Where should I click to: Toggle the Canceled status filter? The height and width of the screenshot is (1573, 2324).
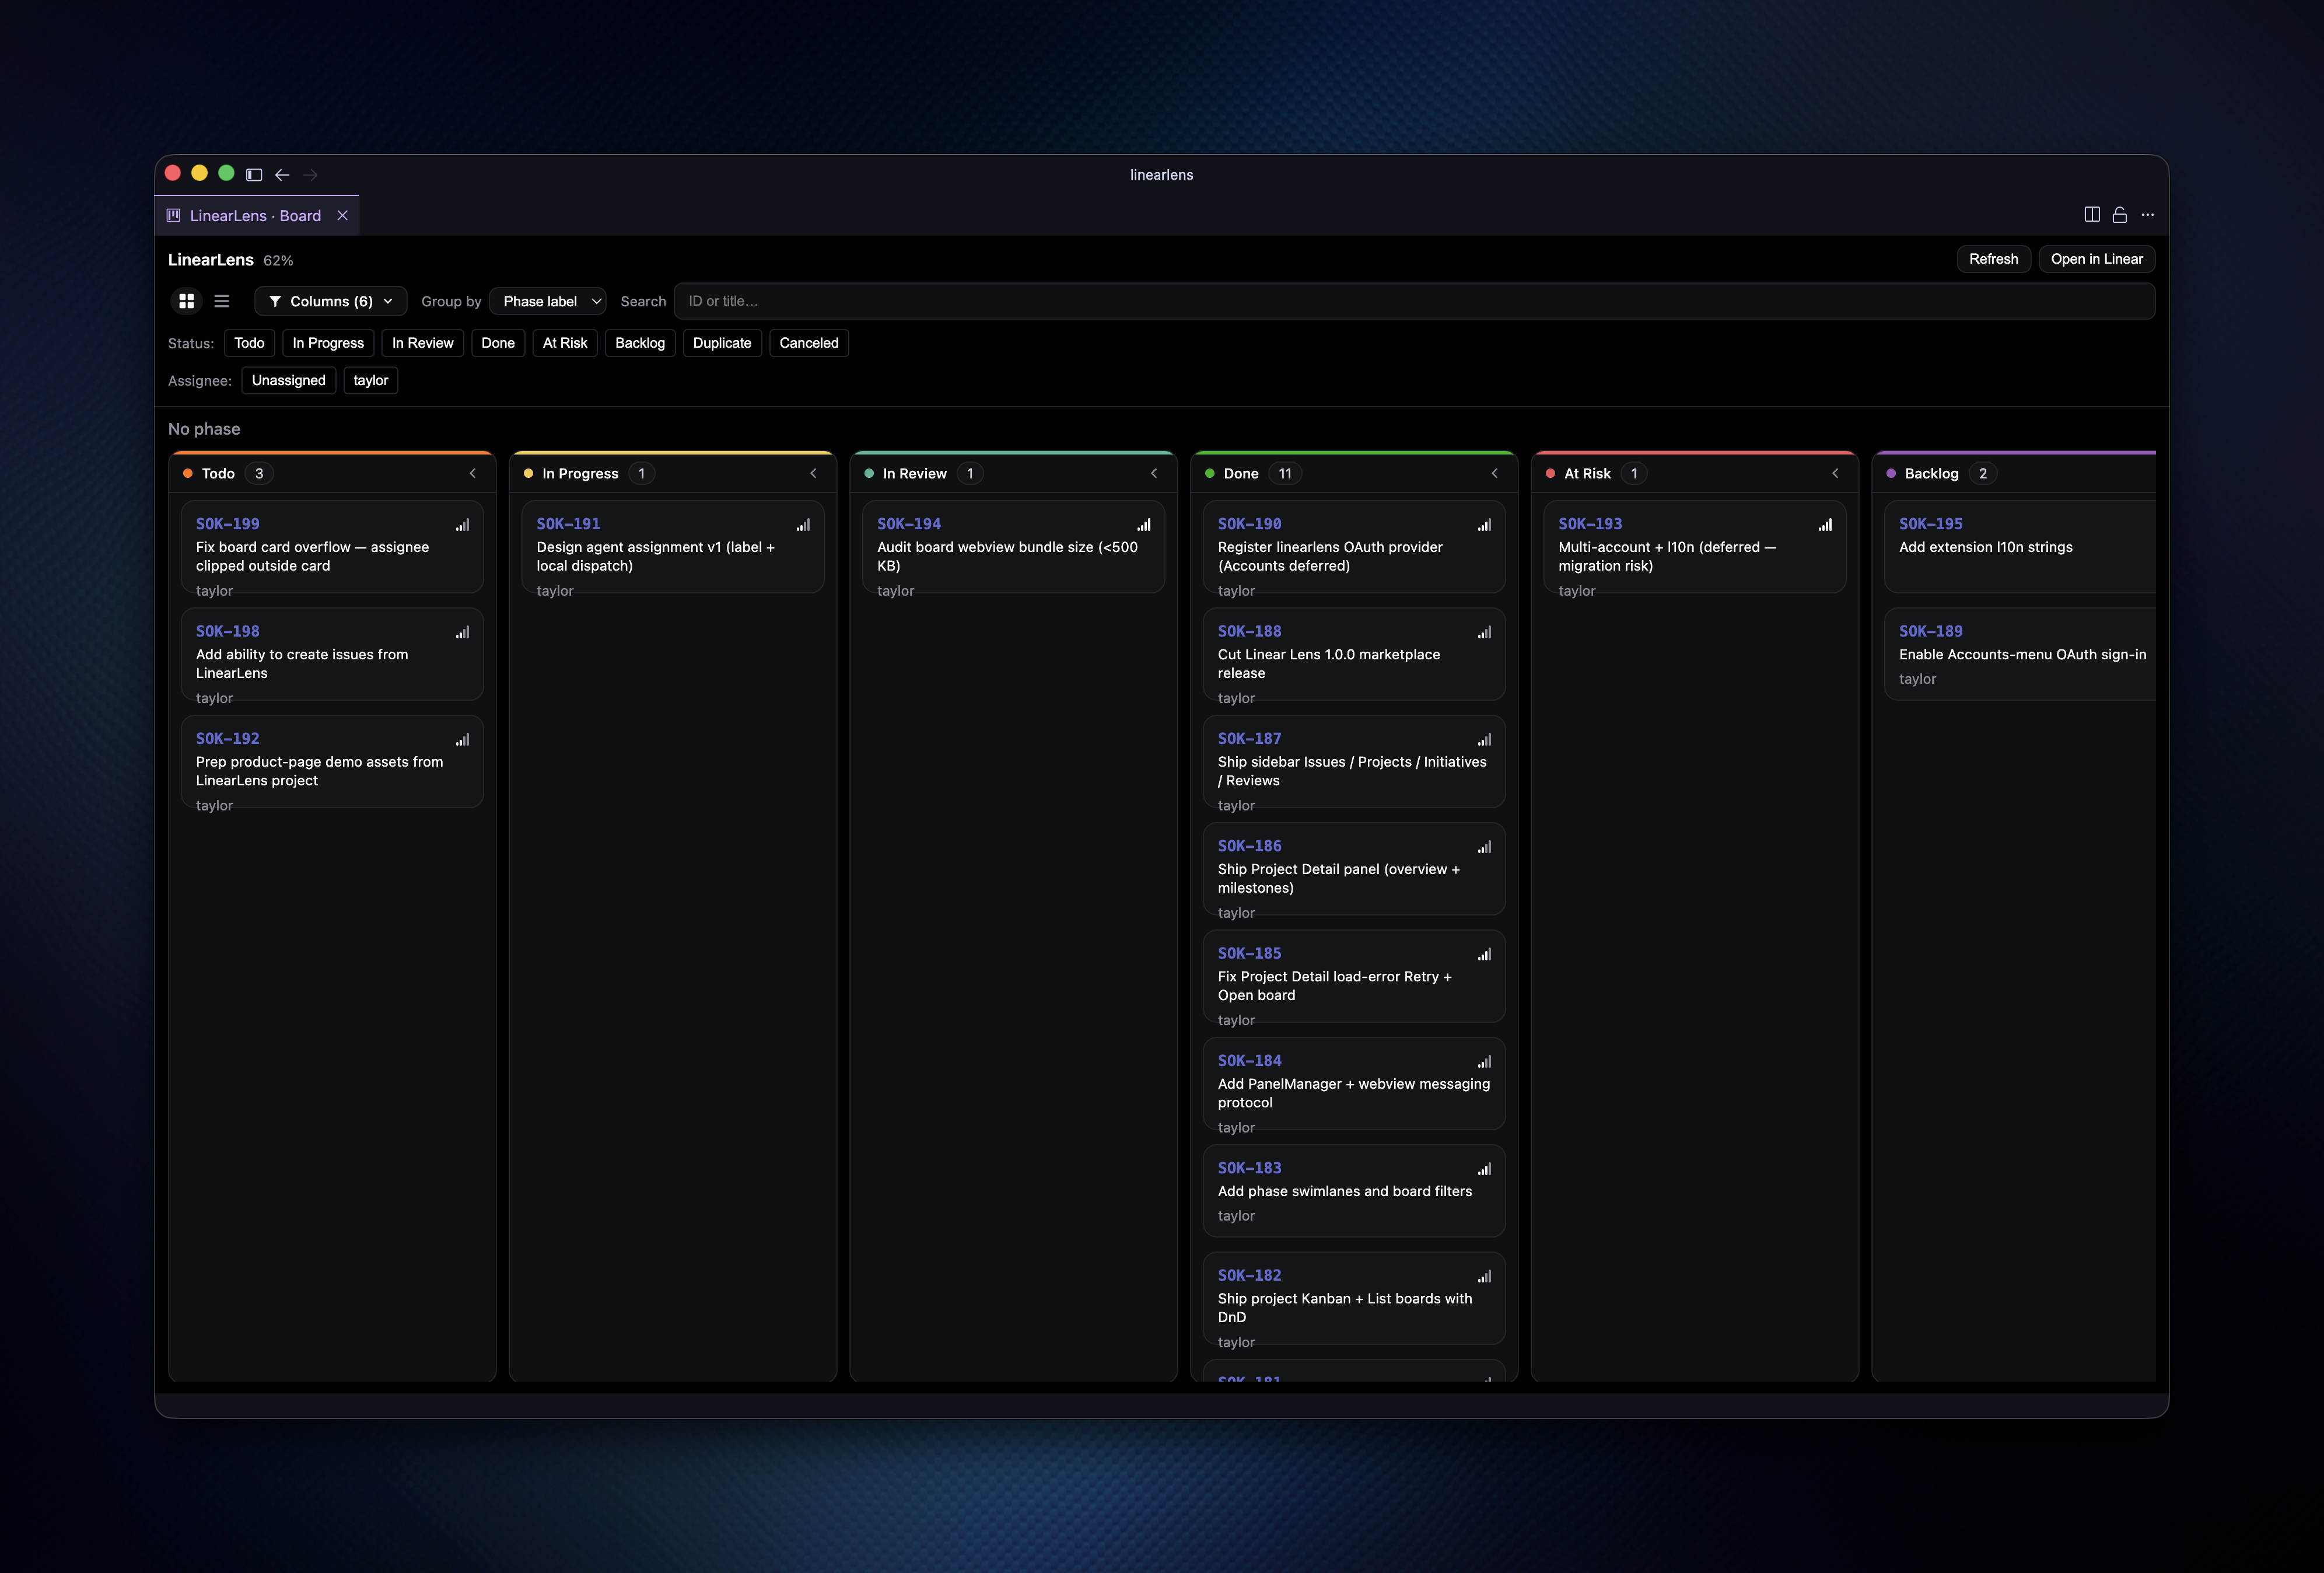tap(809, 343)
